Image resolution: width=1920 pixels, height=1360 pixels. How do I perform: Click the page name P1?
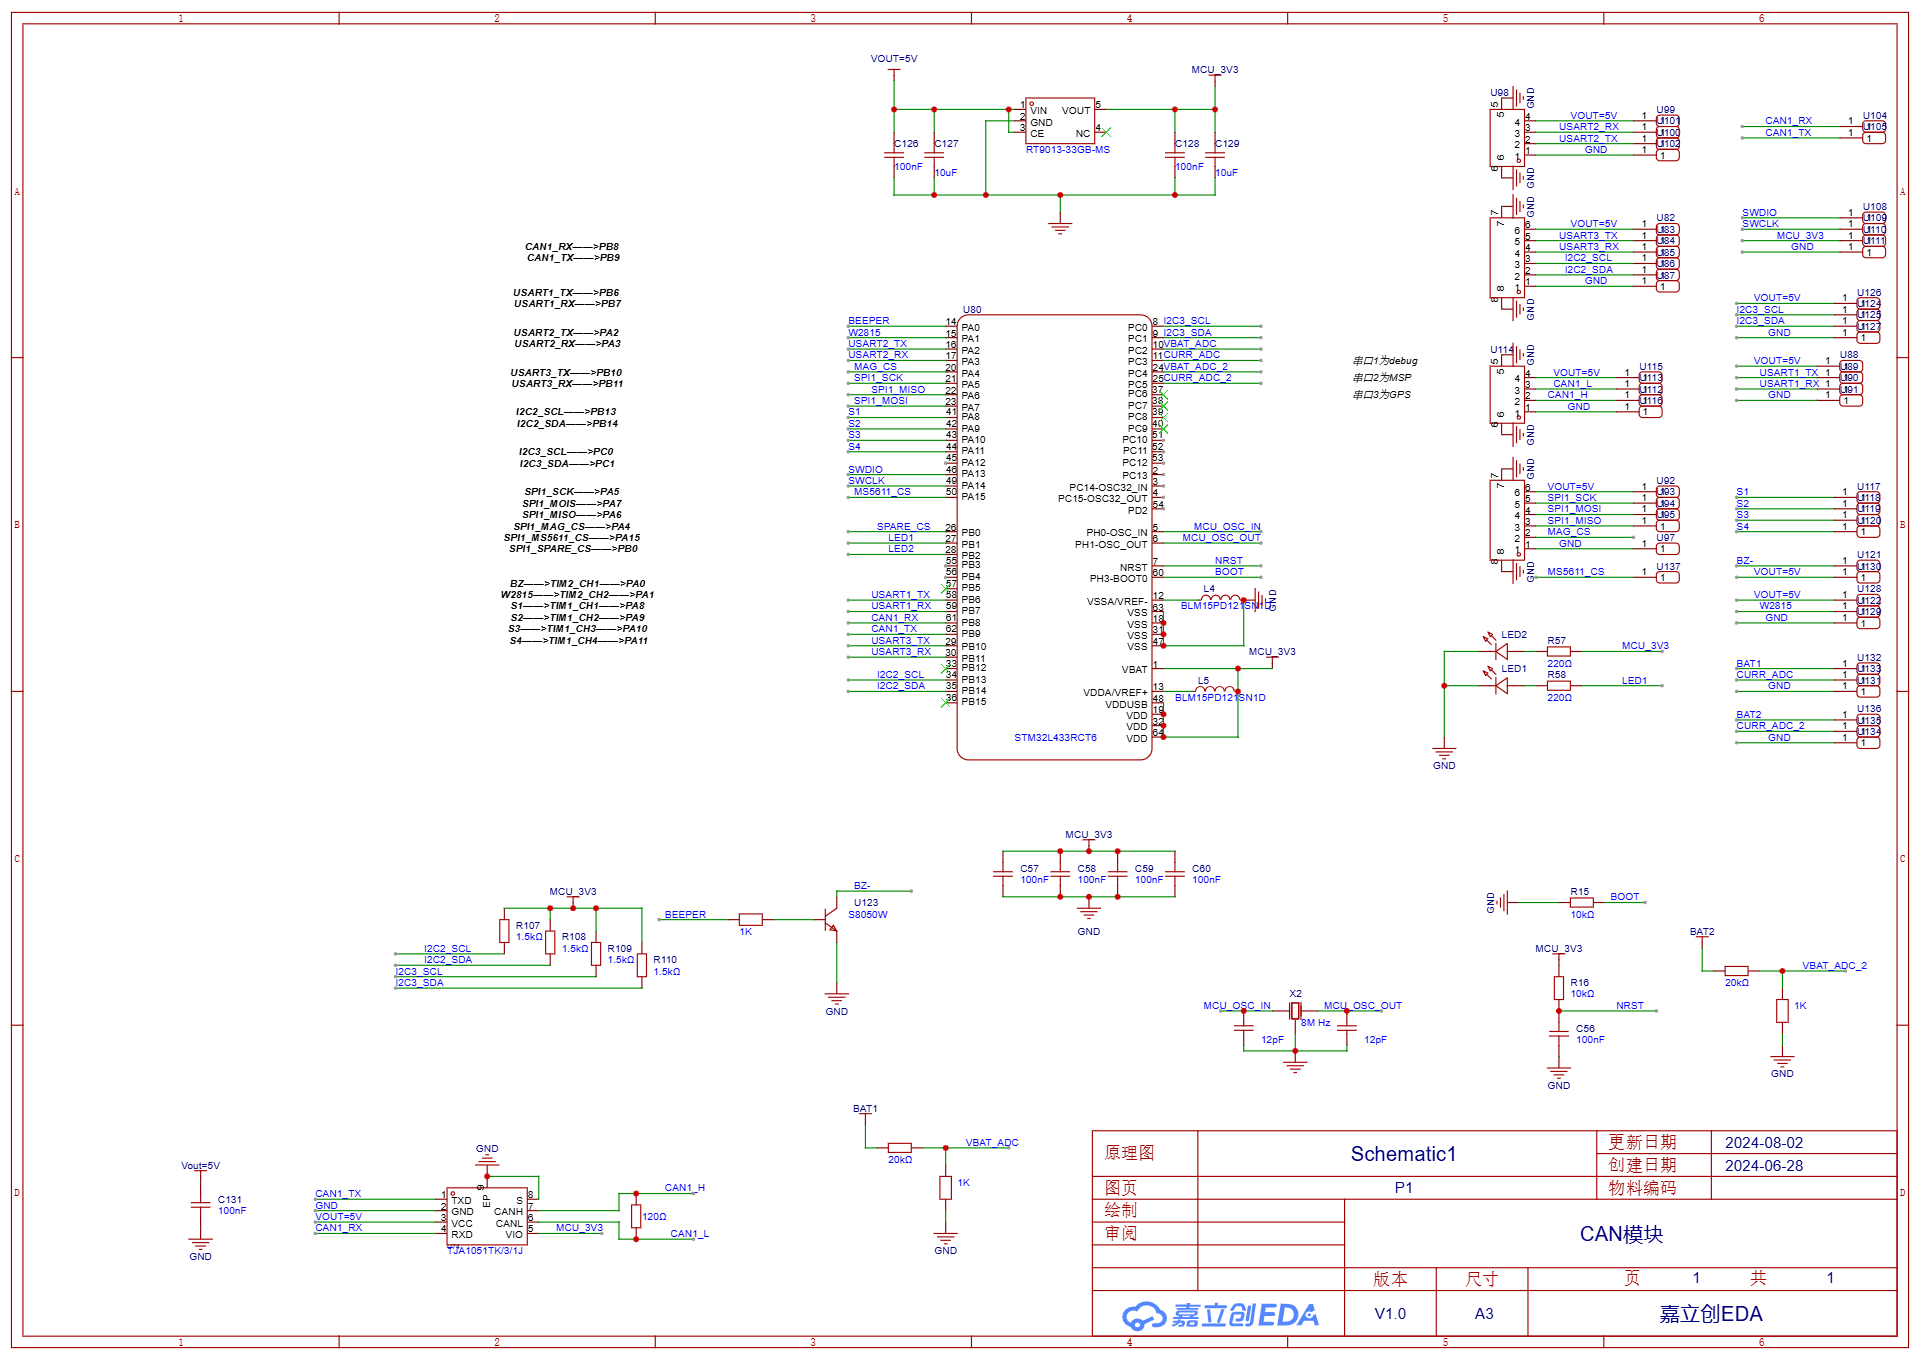click(x=1403, y=1187)
